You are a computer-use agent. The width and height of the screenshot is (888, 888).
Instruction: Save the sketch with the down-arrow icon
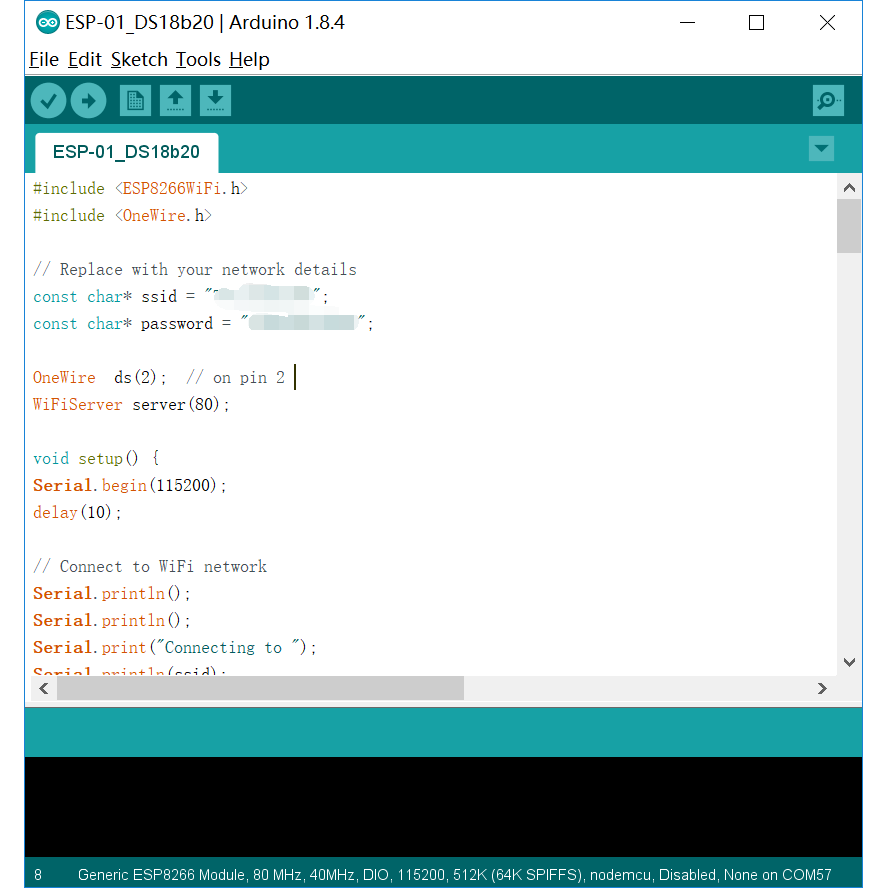point(215,100)
